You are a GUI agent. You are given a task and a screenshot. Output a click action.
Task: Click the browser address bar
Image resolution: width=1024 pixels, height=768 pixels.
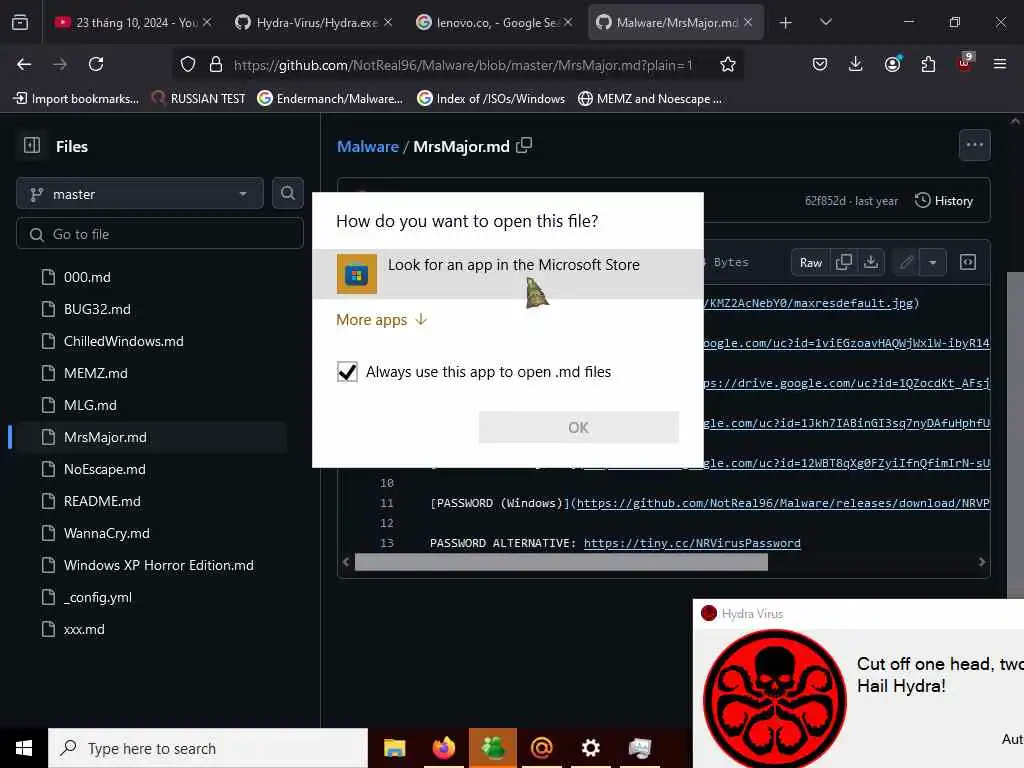tap(462, 64)
